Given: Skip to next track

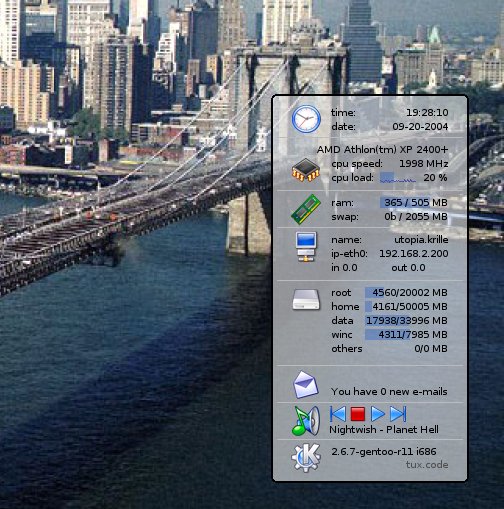Looking at the screenshot, I should point(398,414).
